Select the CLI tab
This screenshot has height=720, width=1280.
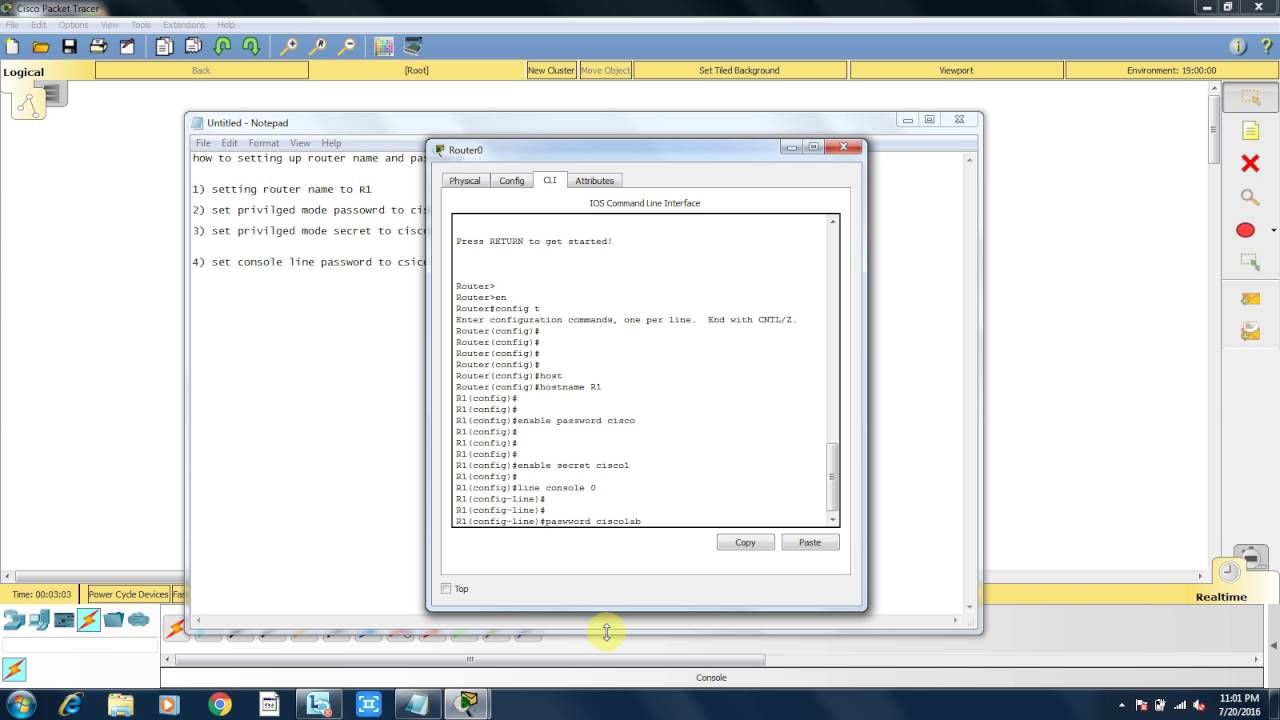click(x=550, y=180)
